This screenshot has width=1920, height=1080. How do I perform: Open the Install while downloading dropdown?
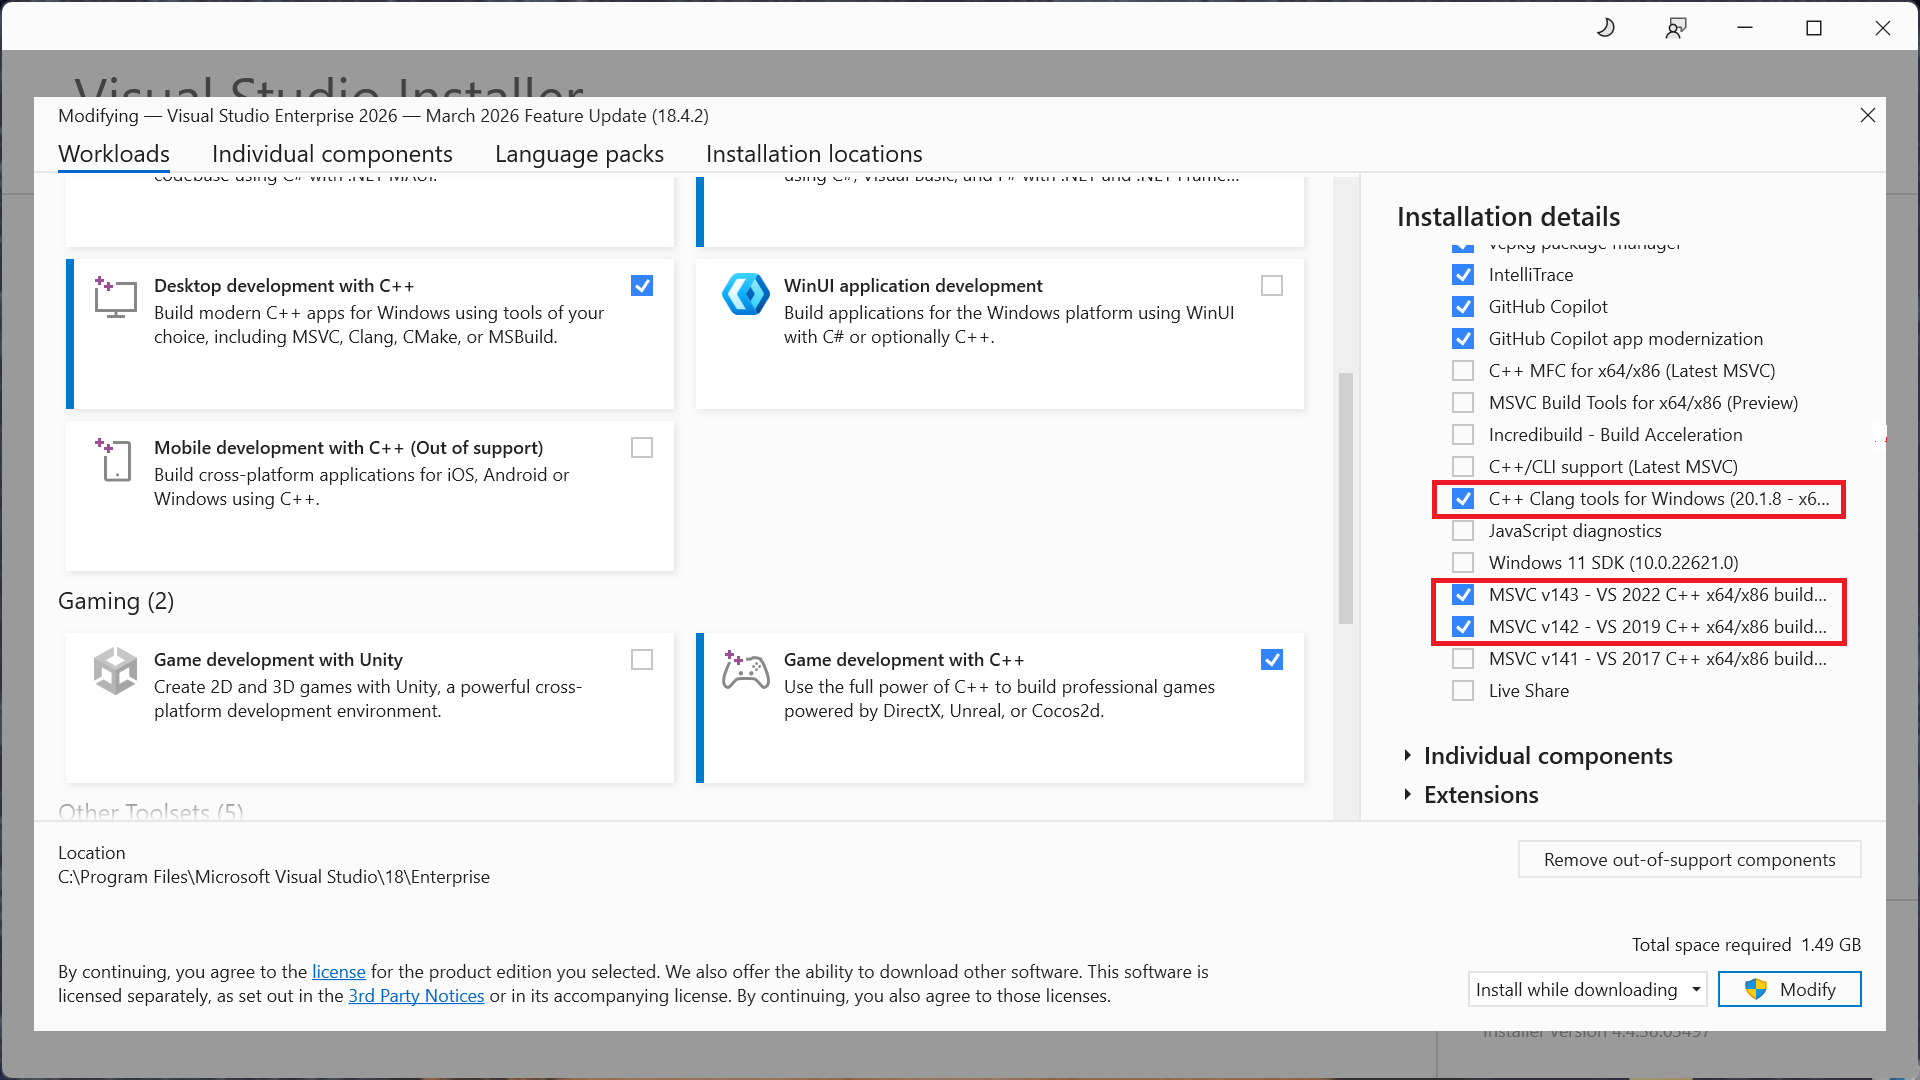pos(1587,989)
